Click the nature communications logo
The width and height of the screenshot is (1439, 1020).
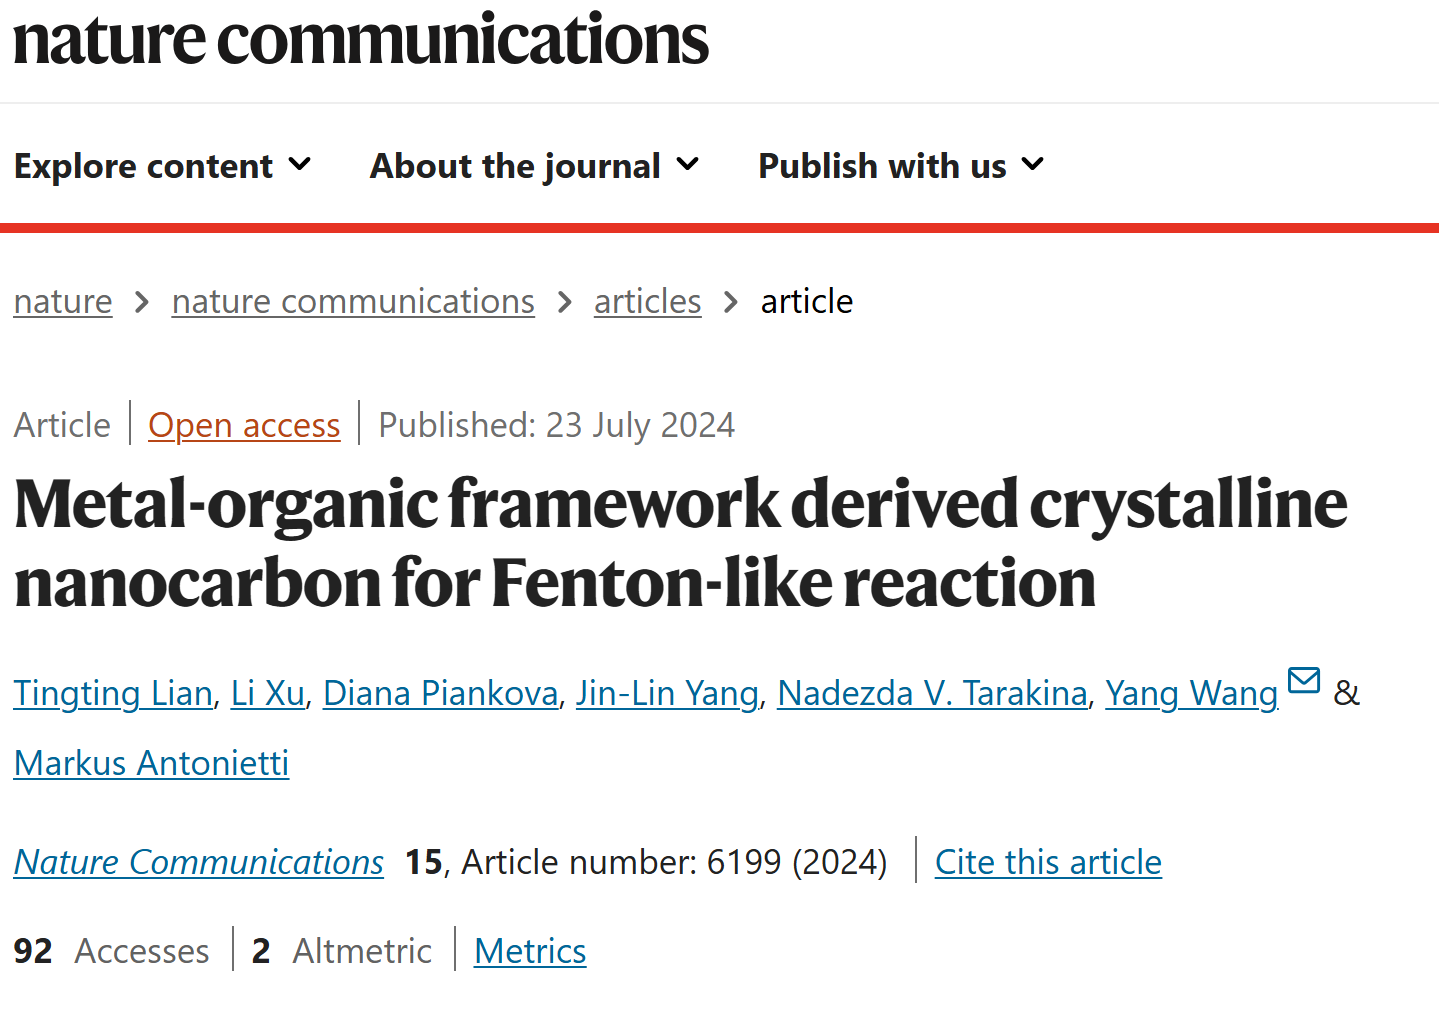click(361, 40)
